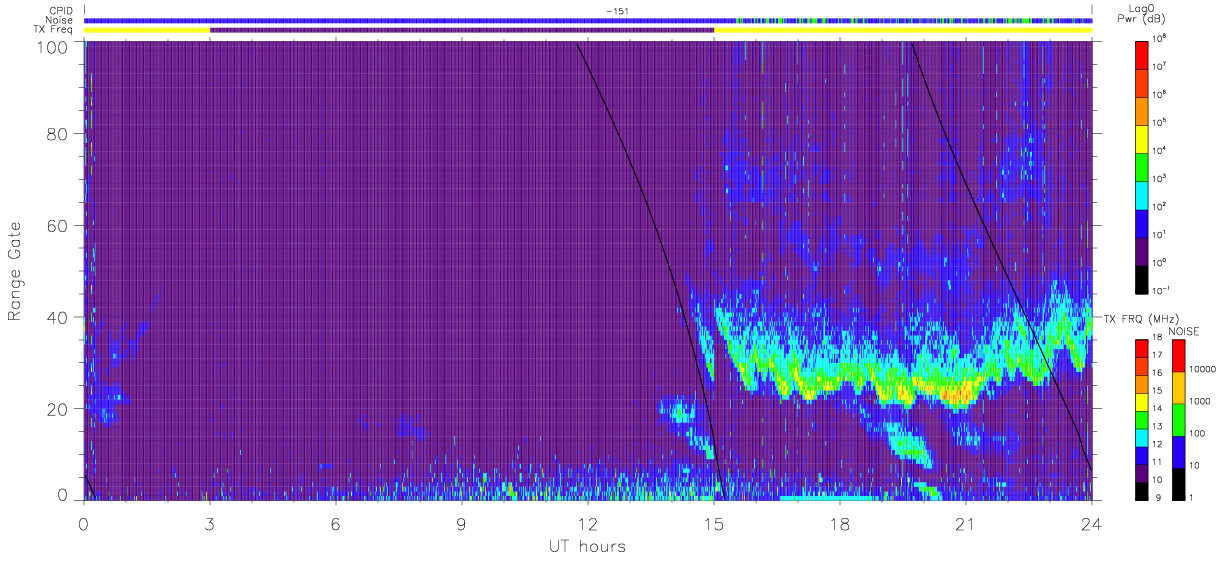Click the red segment of Lag0 Pwr colorbar
The height and width of the screenshot is (567, 1228).
pos(1144,54)
